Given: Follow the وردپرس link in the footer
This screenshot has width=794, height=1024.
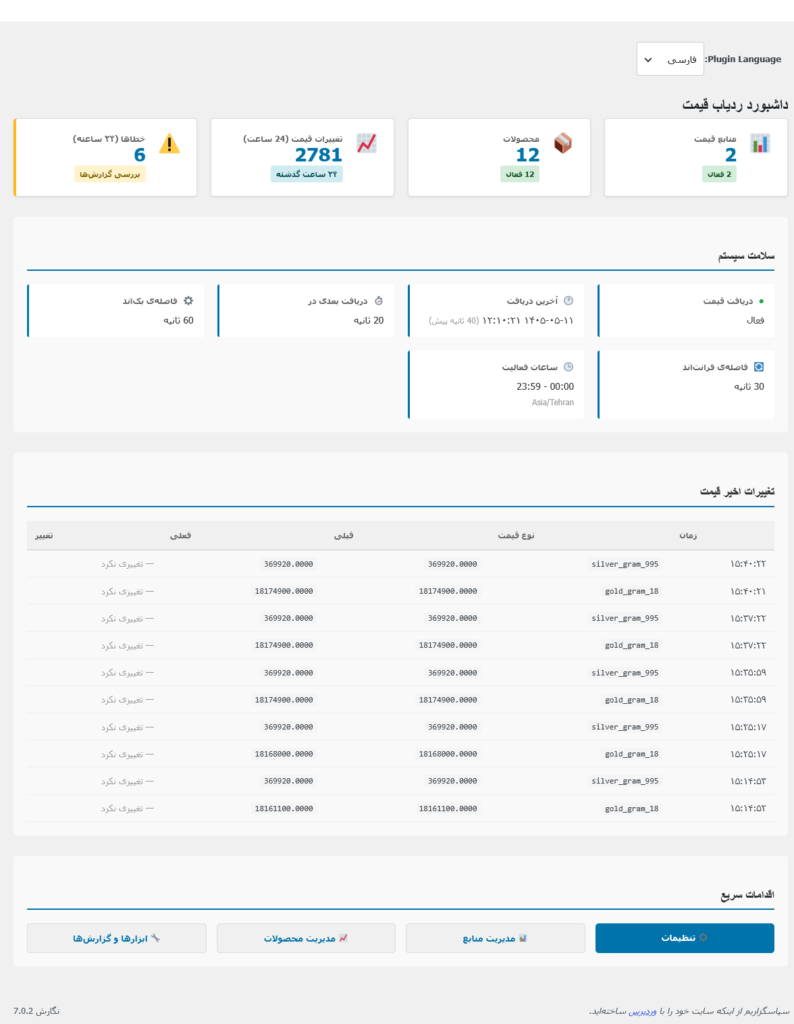Looking at the screenshot, I should (643, 1011).
